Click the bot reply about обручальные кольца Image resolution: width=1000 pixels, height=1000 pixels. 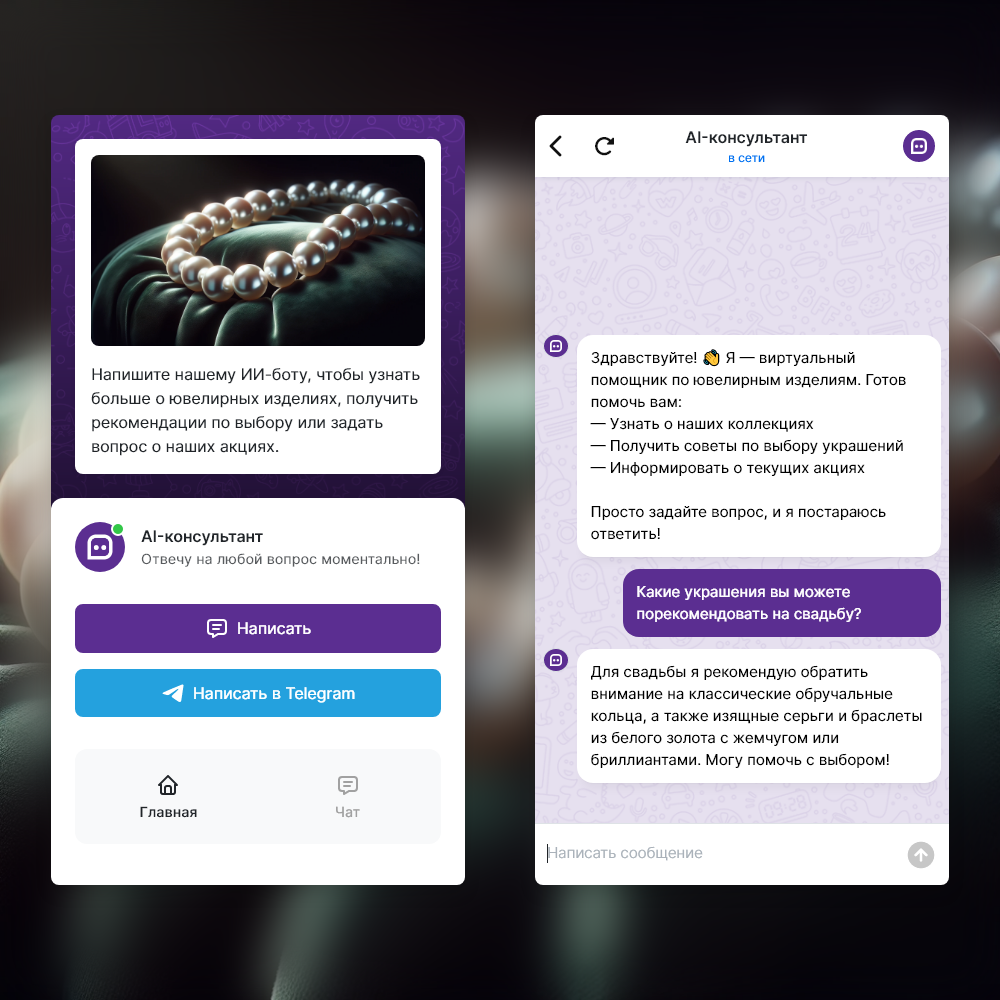[758, 716]
